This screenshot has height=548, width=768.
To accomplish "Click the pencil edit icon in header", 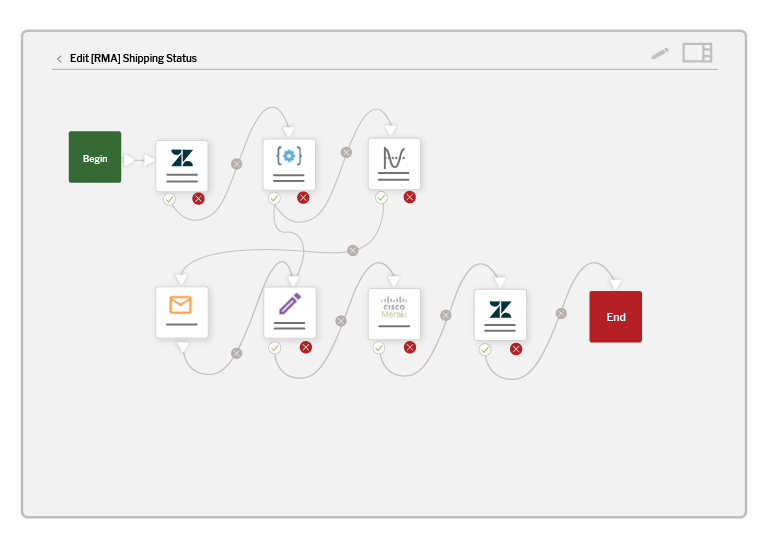I will click(660, 53).
